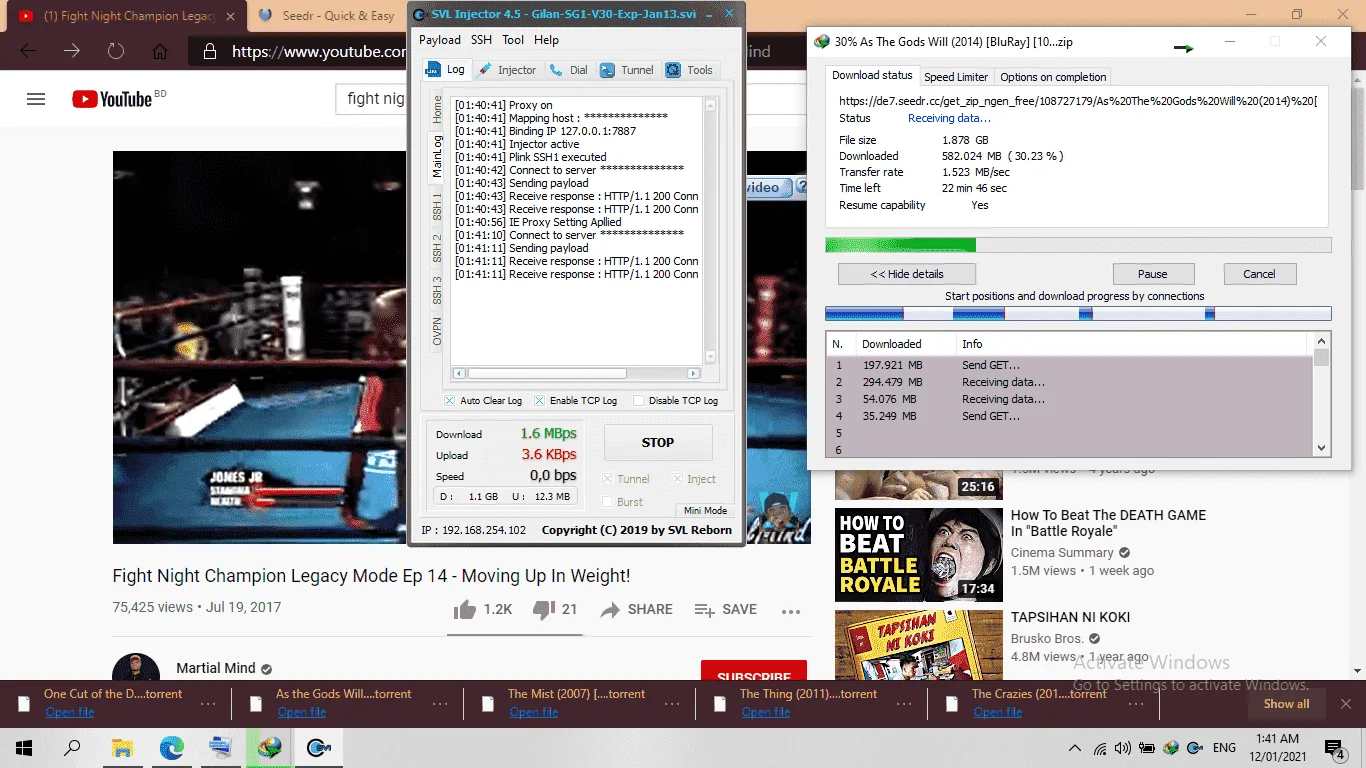Viewport: 1366px width, 768px height.
Task: Switch to Speed Limiter tab in IDM
Action: click(x=956, y=77)
